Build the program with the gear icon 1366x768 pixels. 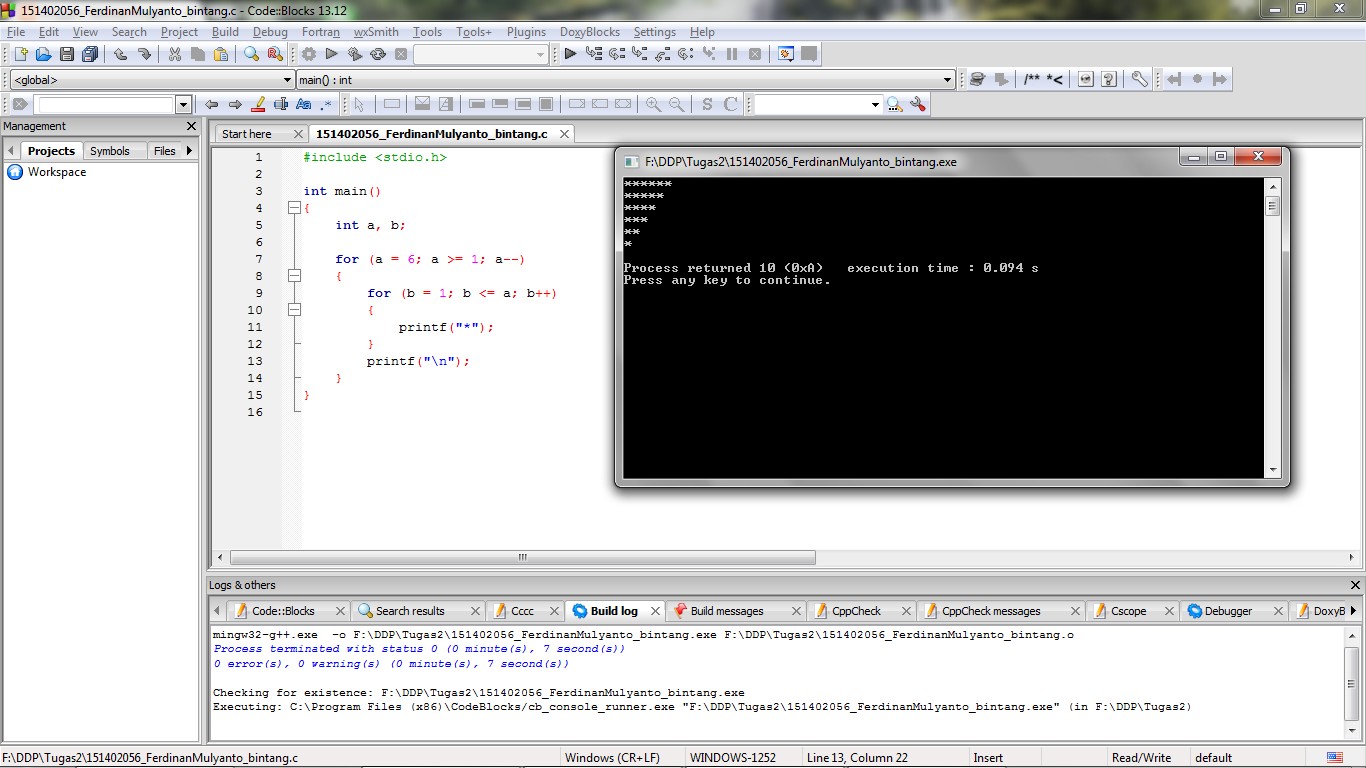(x=309, y=54)
